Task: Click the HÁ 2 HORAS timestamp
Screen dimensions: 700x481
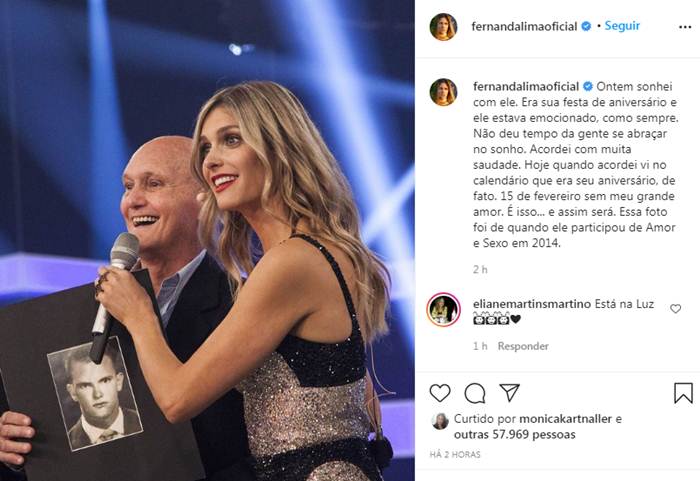Action: [455, 455]
